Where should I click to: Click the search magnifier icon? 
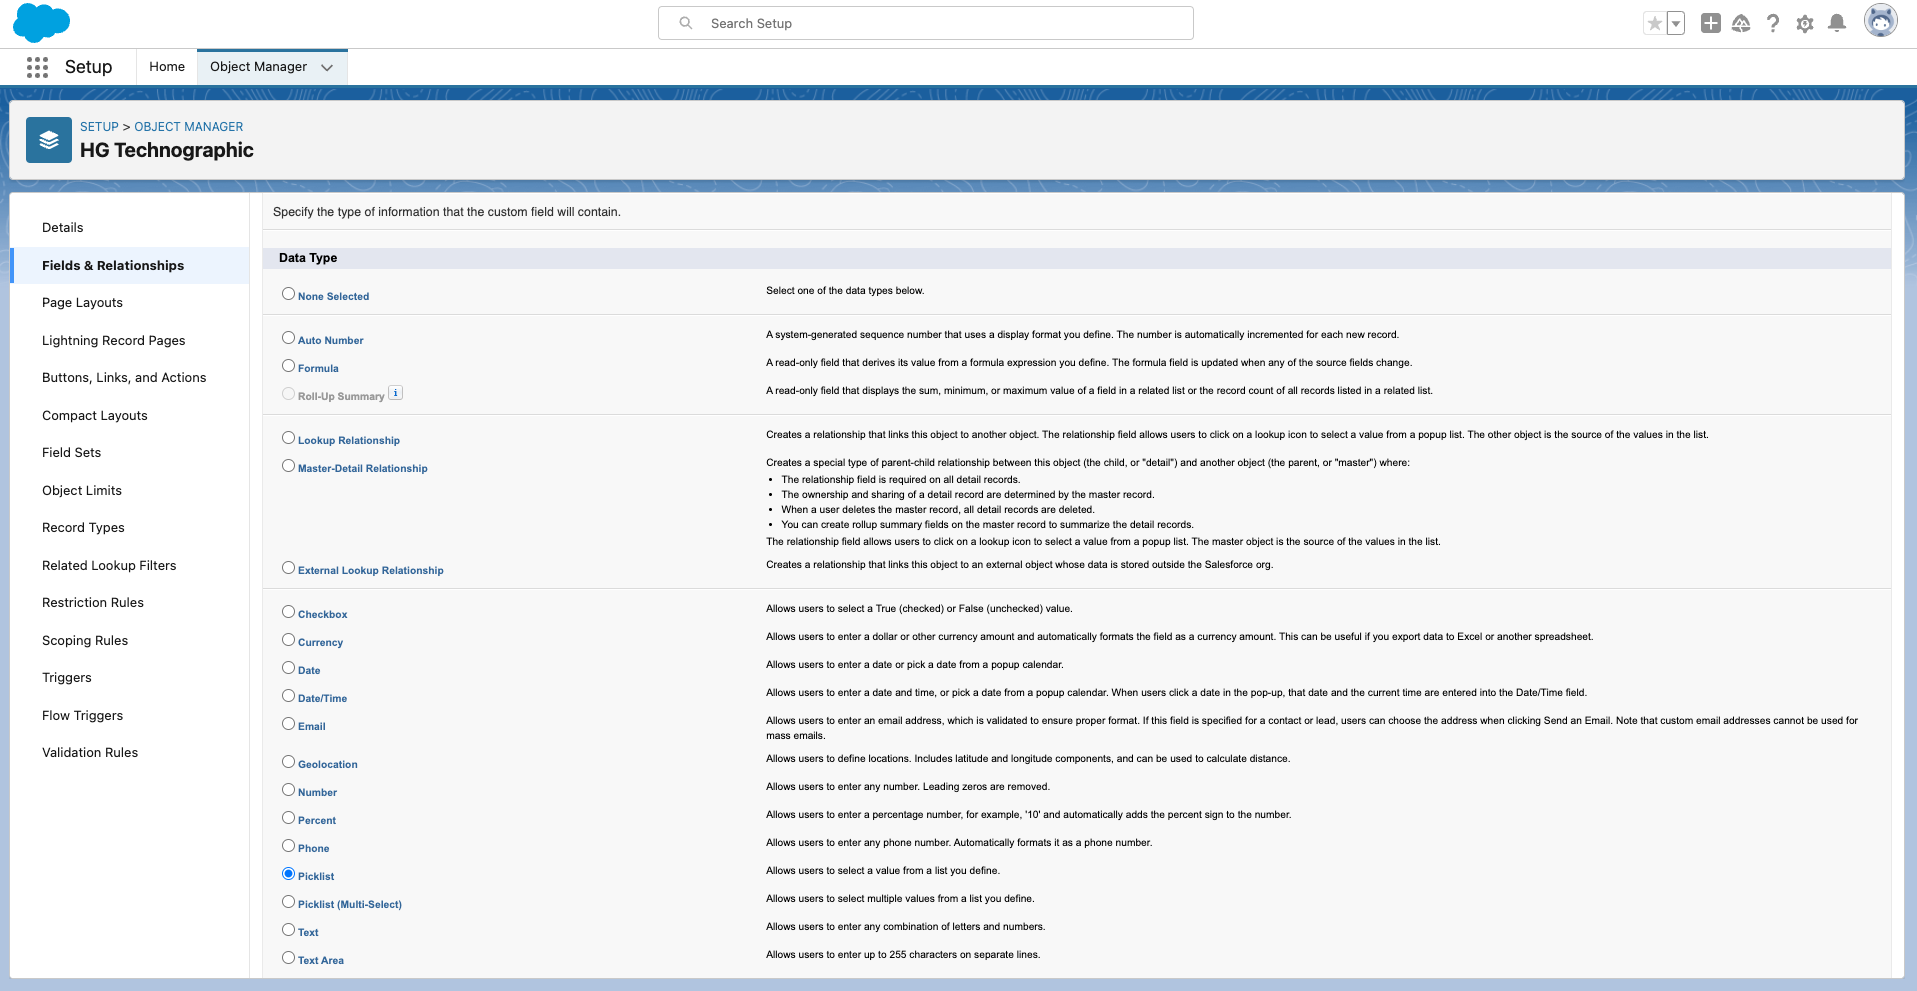[x=686, y=23]
